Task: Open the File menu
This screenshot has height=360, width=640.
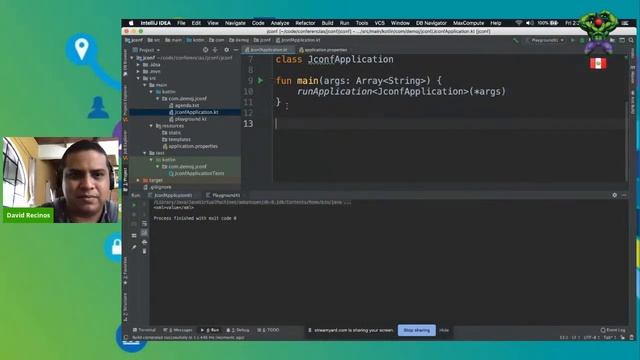Action: tap(181, 23)
